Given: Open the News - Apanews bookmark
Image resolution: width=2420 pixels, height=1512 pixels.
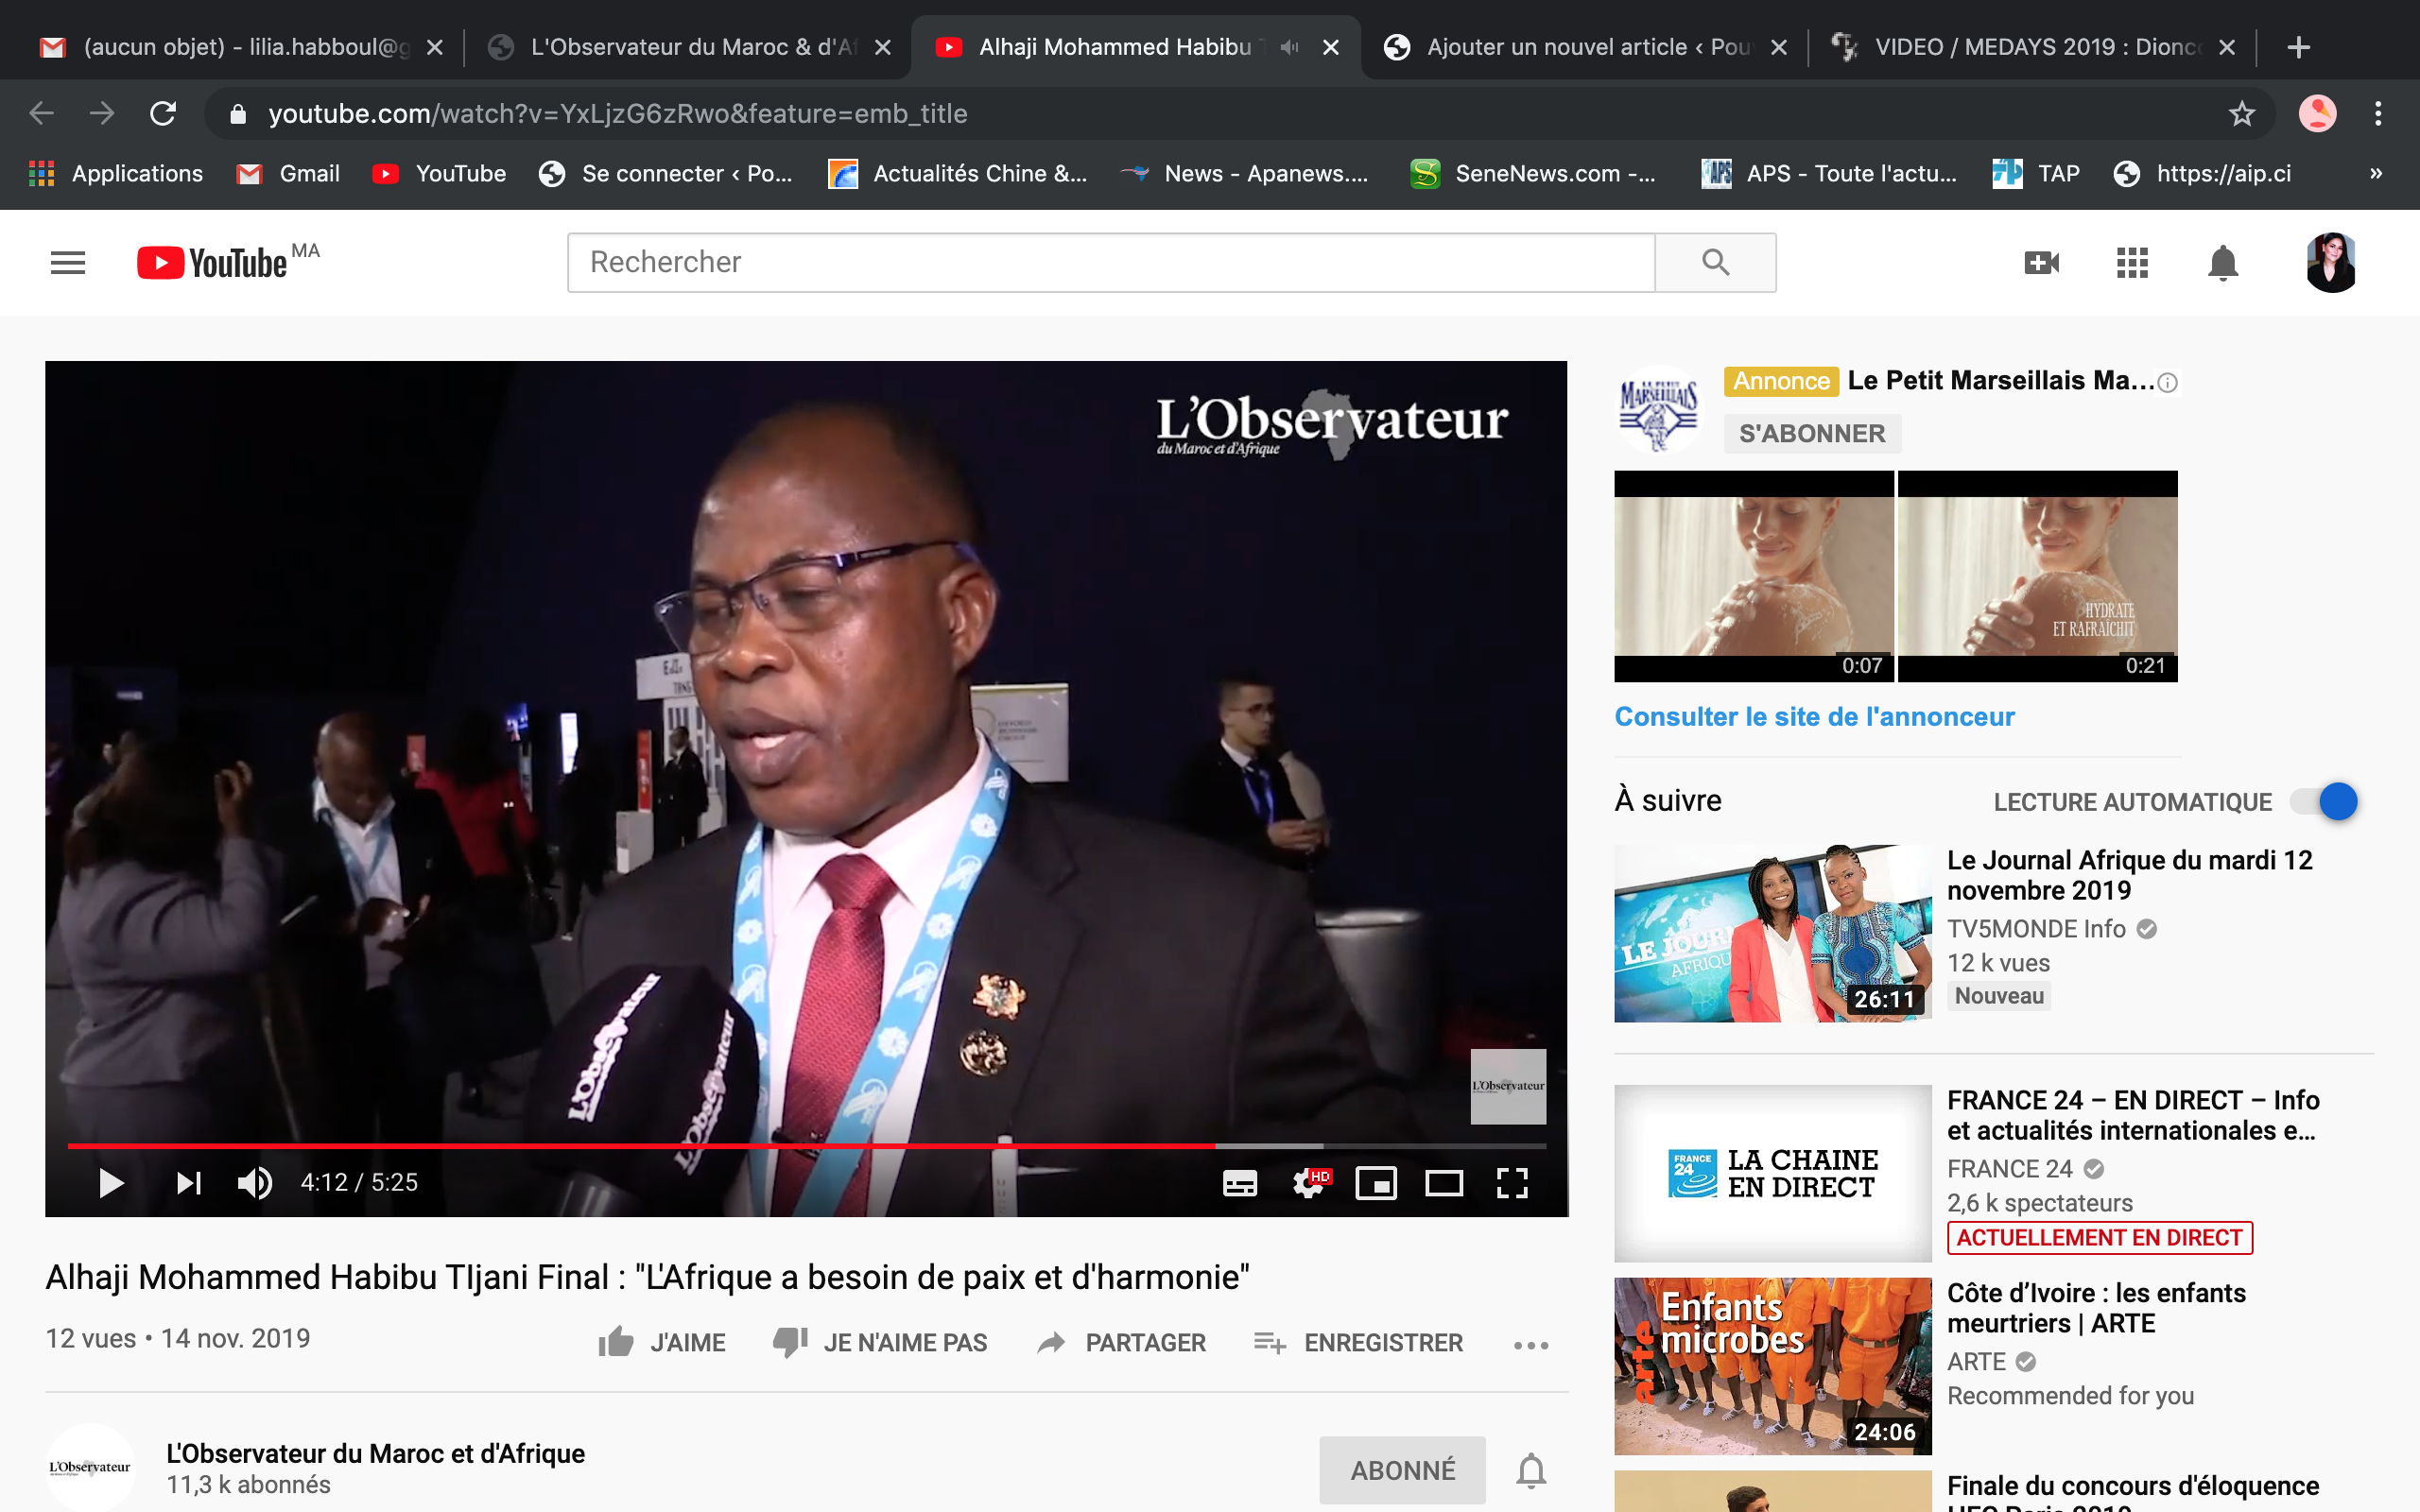Looking at the screenshot, I should [x=1243, y=173].
